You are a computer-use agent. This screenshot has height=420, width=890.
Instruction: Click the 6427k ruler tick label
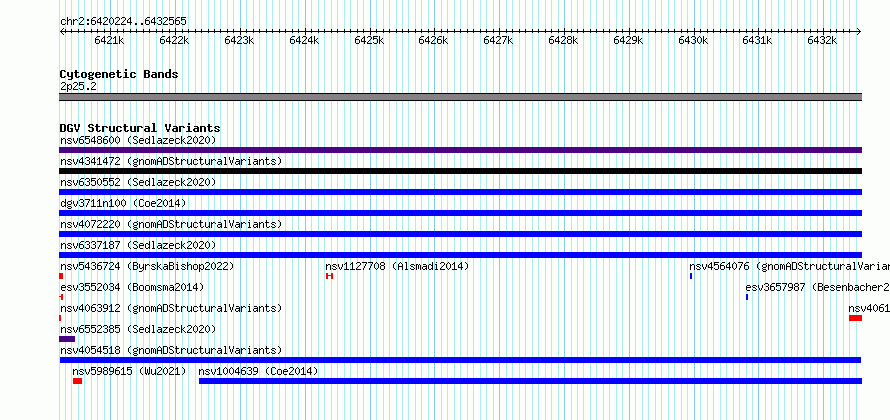pyautogui.click(x=498, y=40)
